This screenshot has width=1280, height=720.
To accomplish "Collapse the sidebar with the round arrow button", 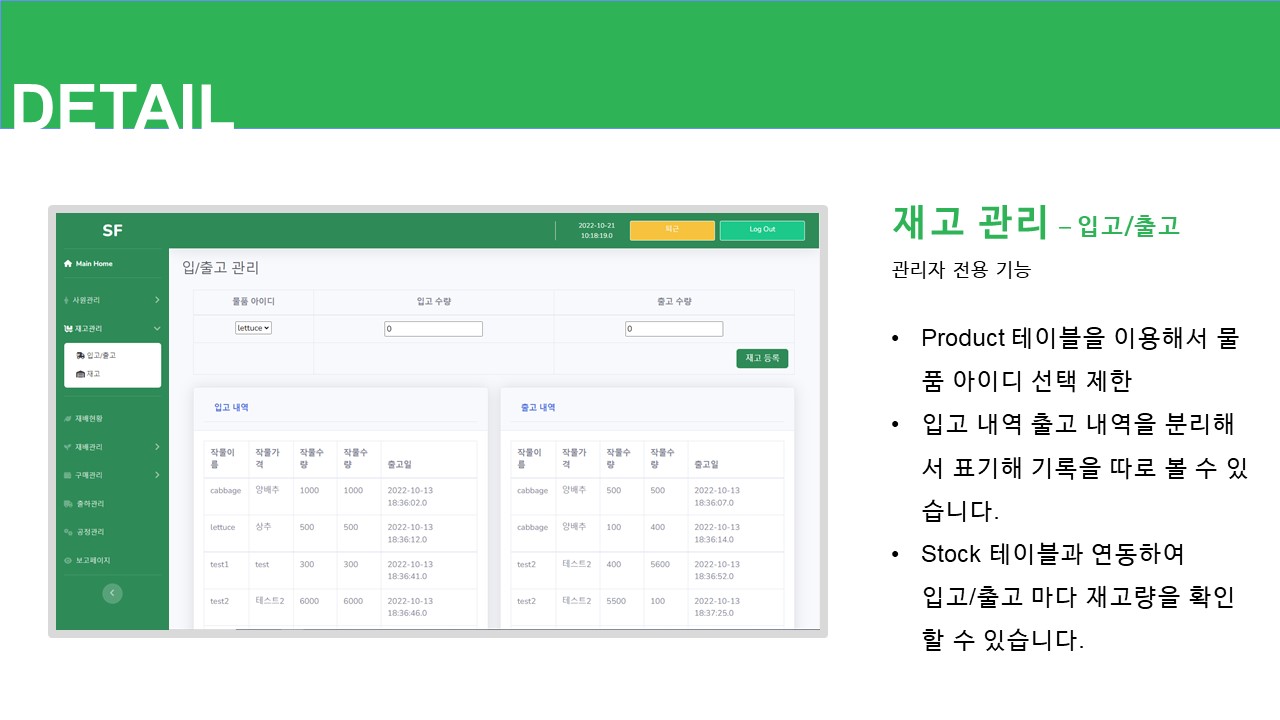I will 113,593.
